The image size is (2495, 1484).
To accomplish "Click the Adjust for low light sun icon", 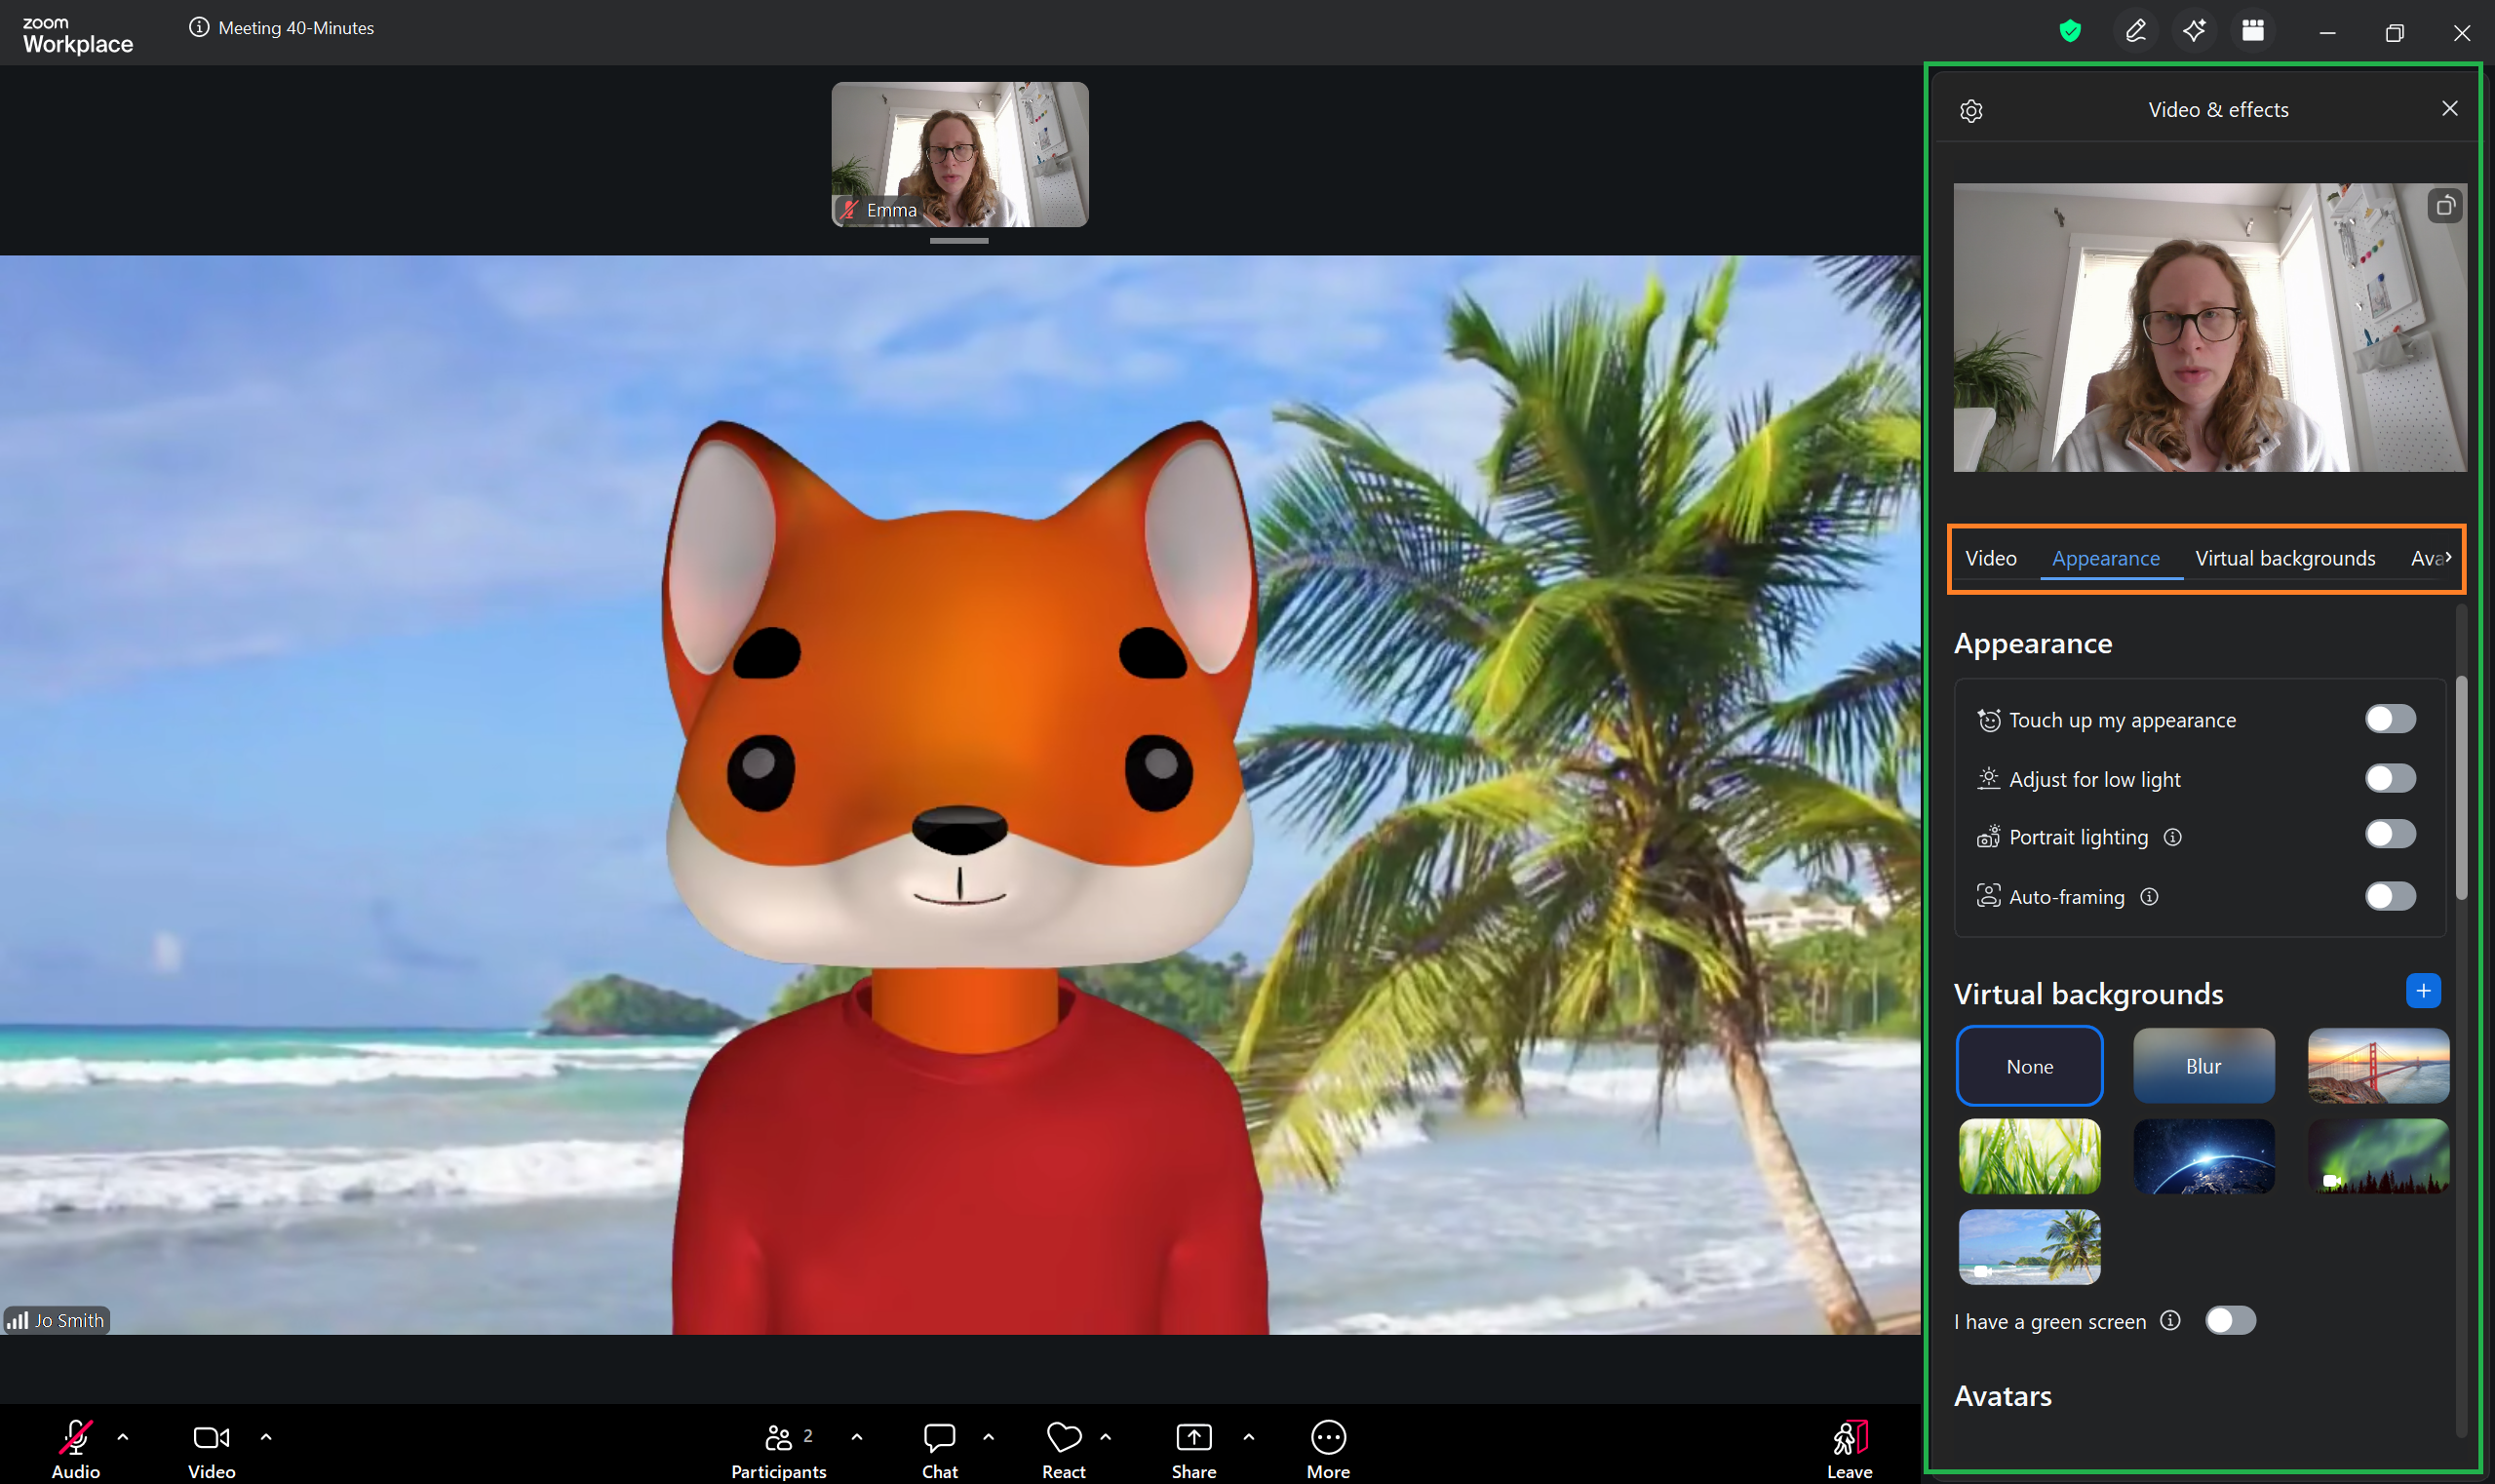I will coord(1988,778).
